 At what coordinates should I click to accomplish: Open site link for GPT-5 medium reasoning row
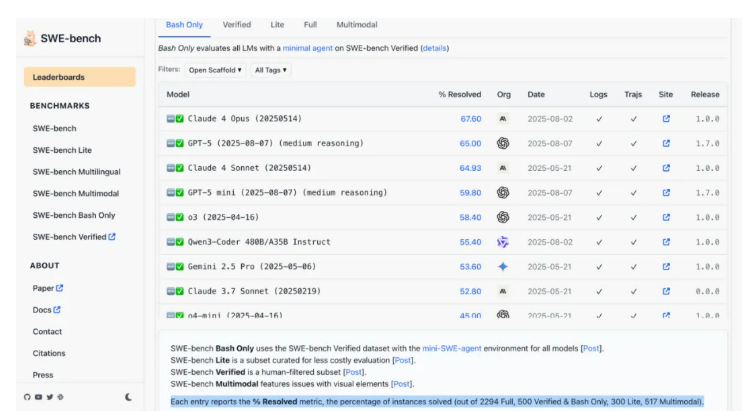coord(666,143)
